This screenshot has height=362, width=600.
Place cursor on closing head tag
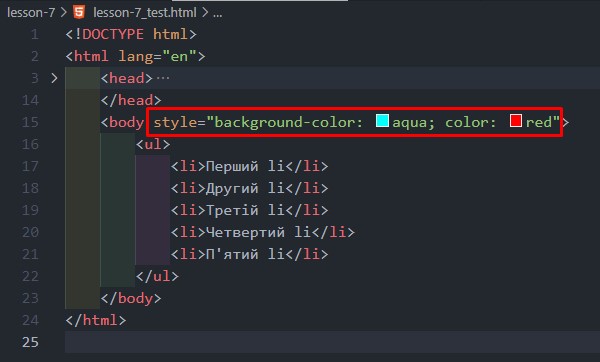(131, 100)
